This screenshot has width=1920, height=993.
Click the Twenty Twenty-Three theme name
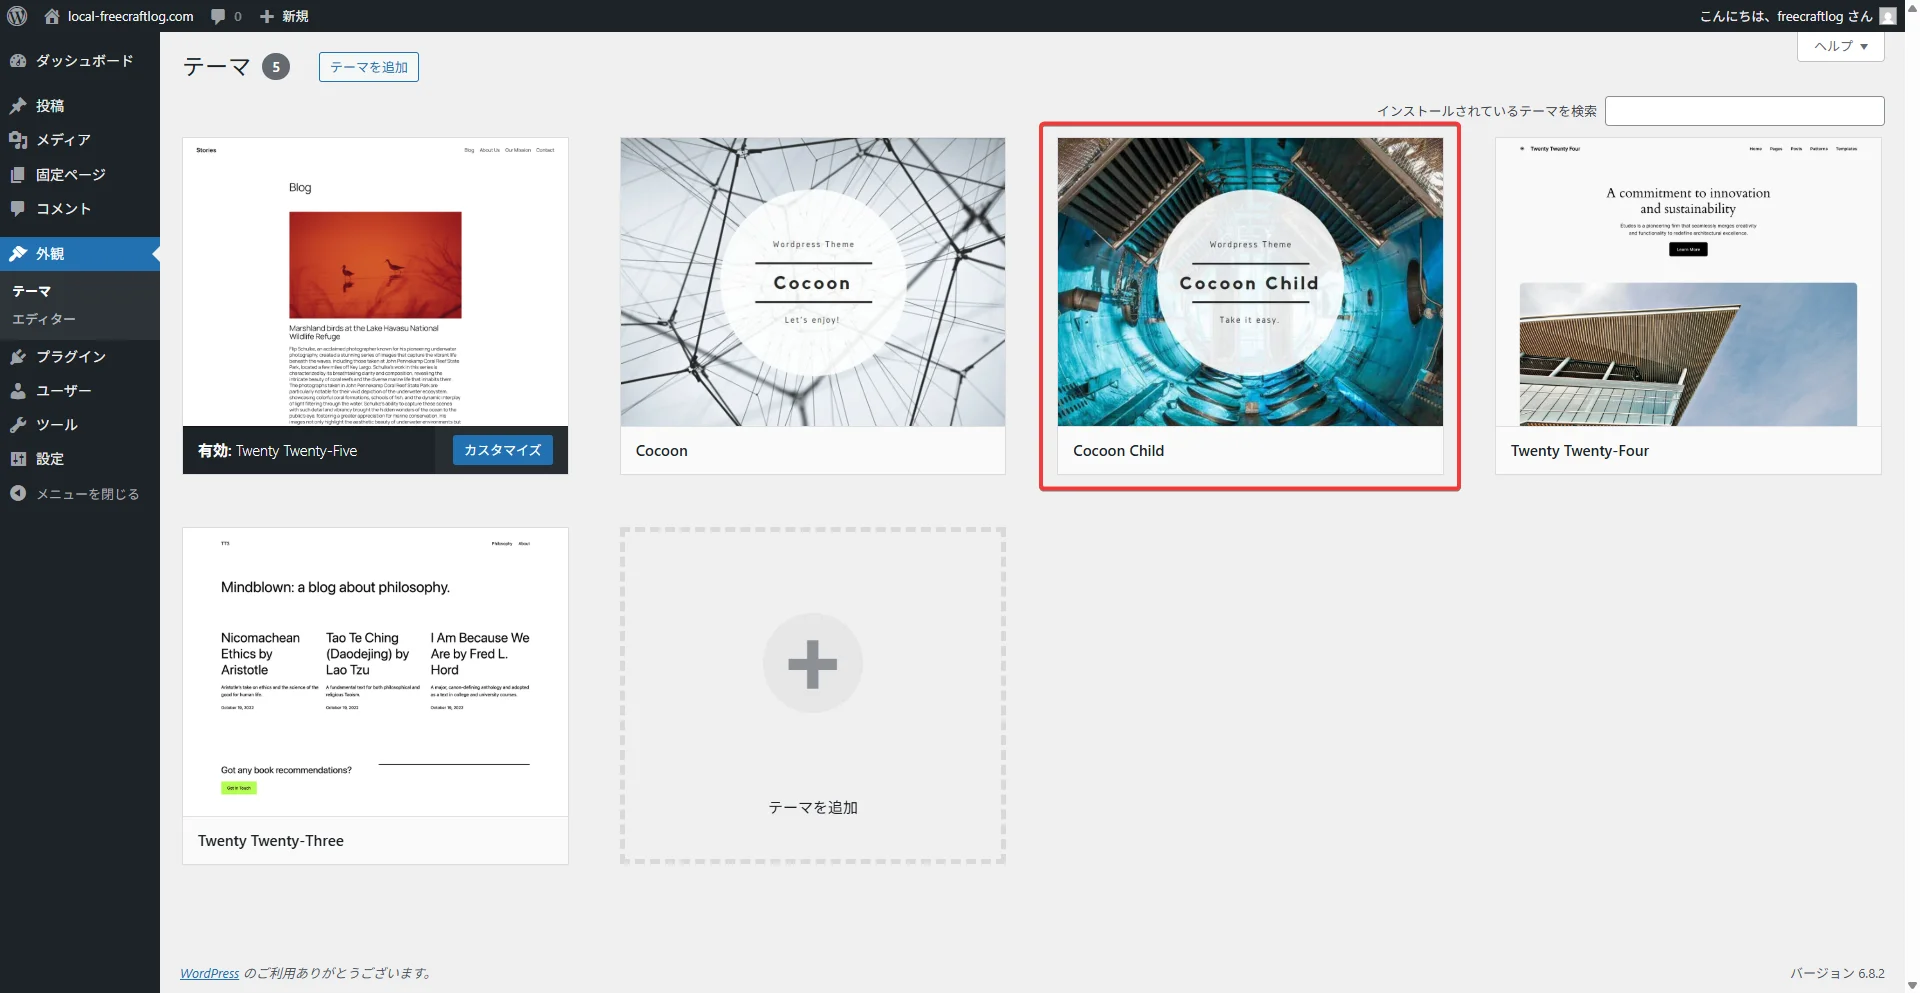(271, 841)
